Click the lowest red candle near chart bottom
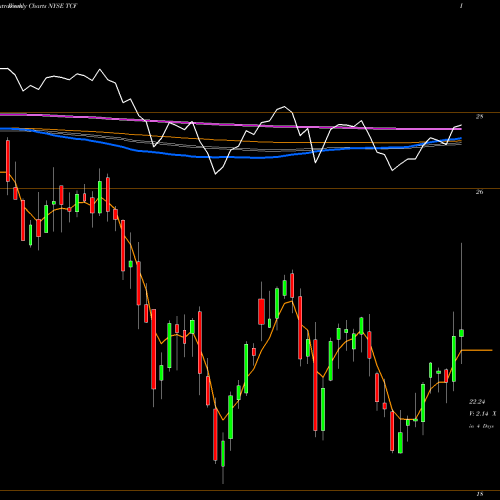Viewport: 500px width, 500px height. (215, 435)
